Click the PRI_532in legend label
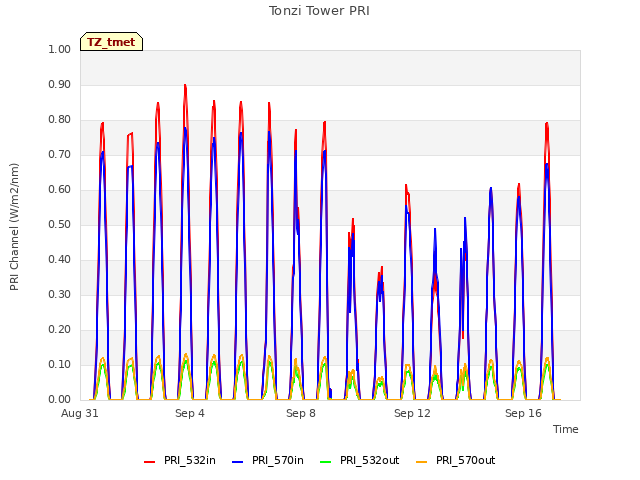The height and width of the screenshot is (480, 640). [190, 460]
